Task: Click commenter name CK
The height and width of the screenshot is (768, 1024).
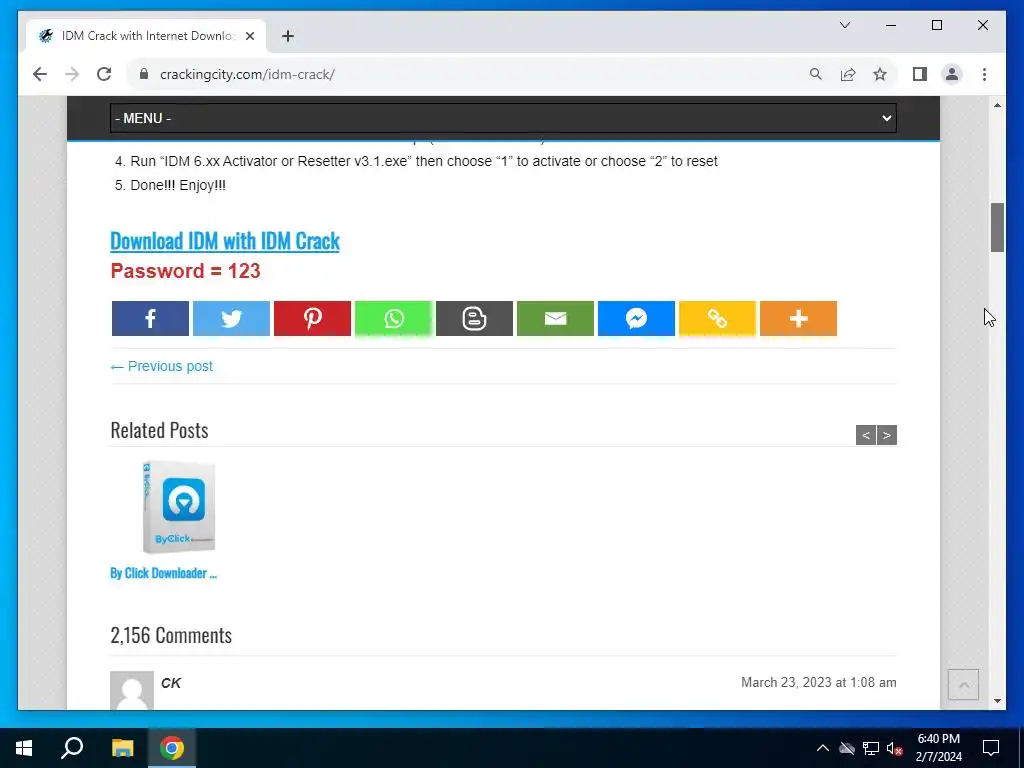Action: [171, 683]
